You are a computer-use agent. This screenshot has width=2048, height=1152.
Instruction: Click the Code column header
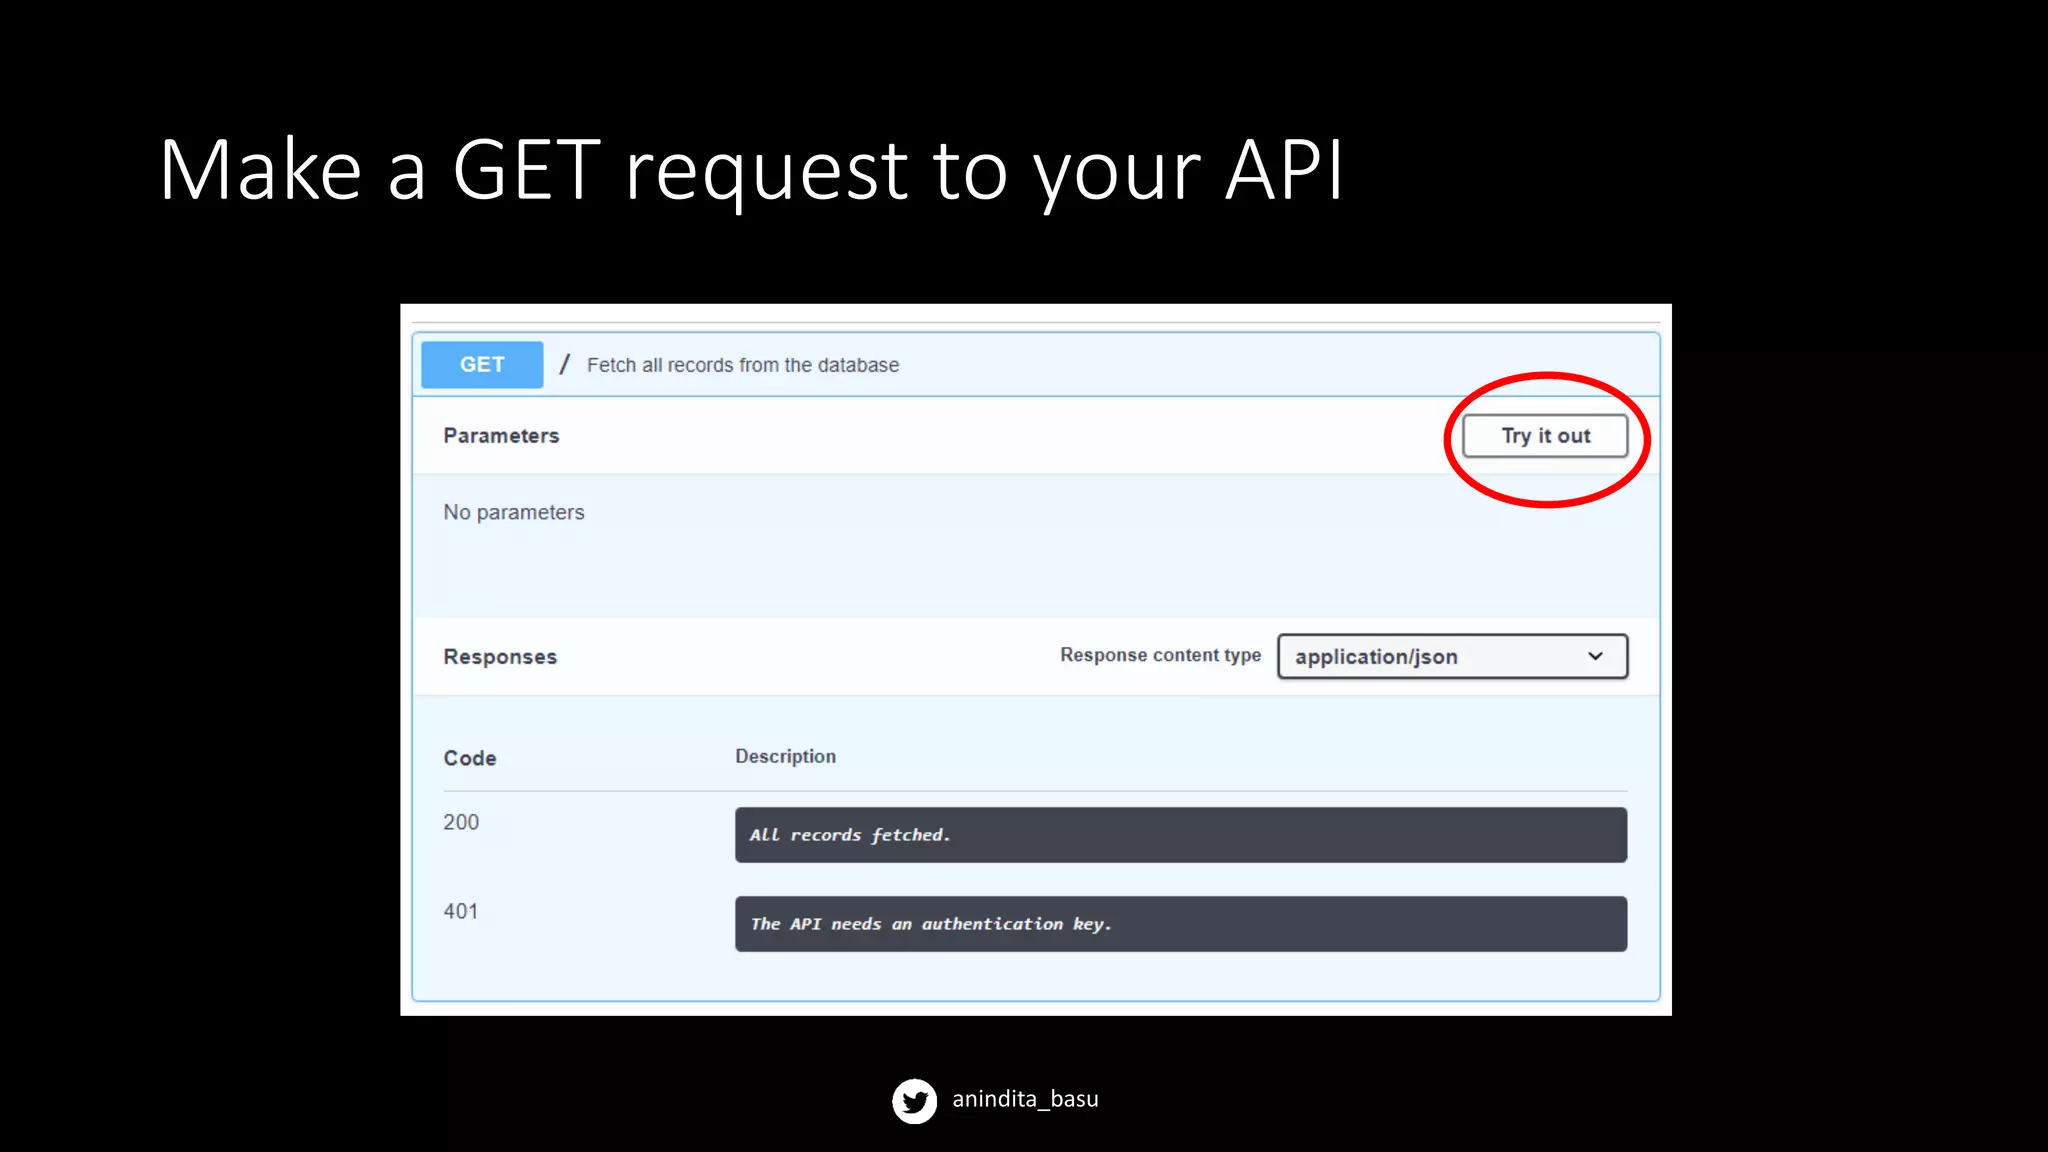click(470, 758)
